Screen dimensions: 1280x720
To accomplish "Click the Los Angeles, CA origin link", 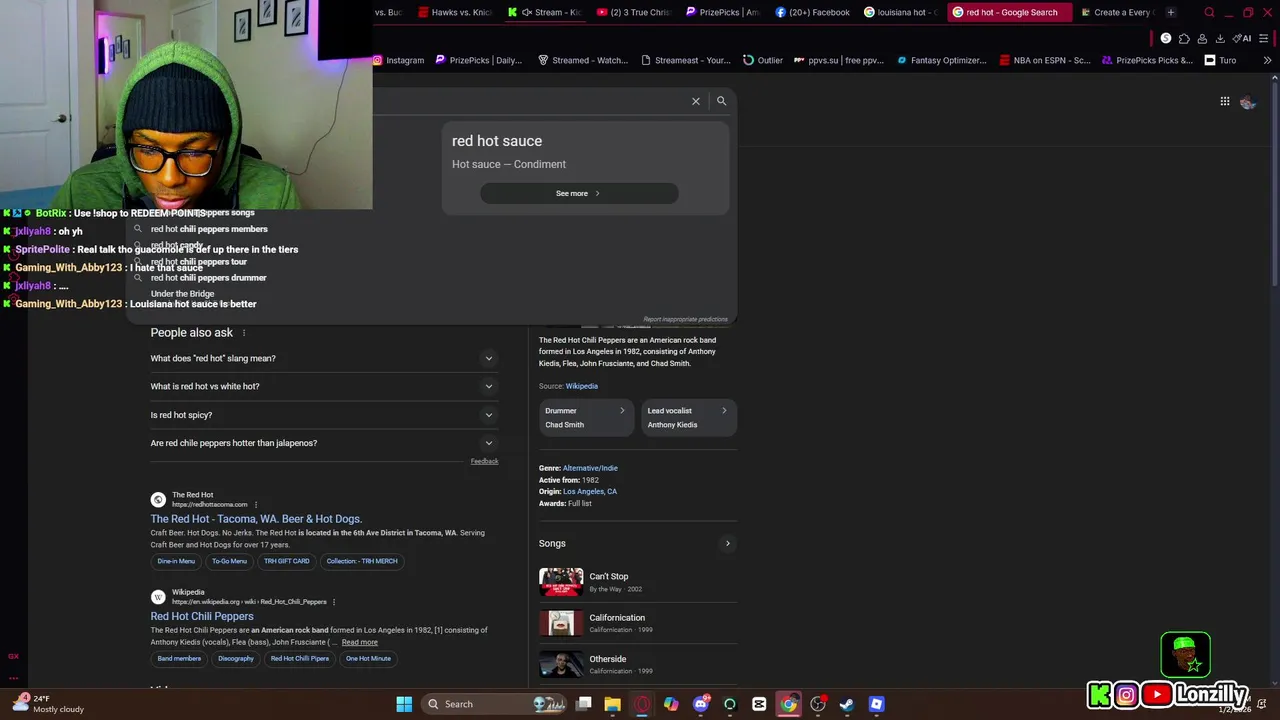I will 590,492.
